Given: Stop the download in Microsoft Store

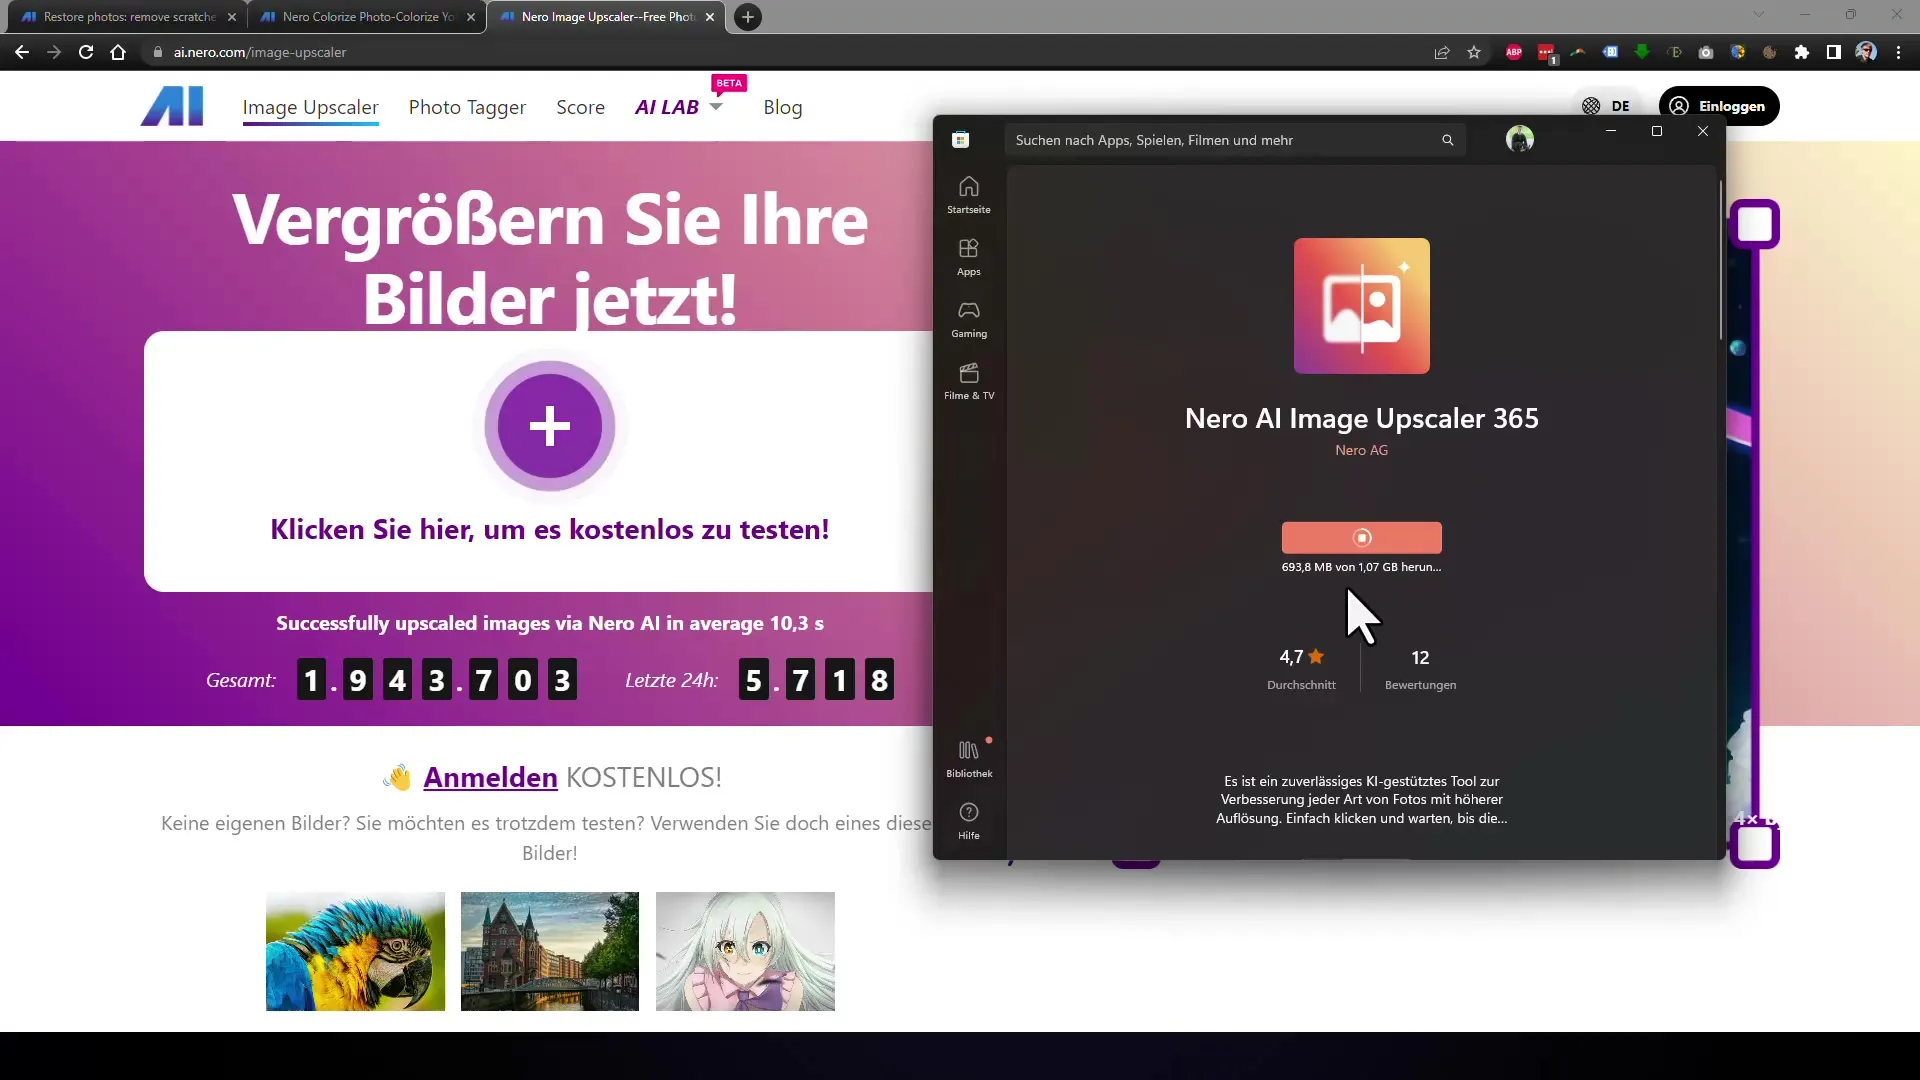Looking at the screenshot, I should (1362, 538).
